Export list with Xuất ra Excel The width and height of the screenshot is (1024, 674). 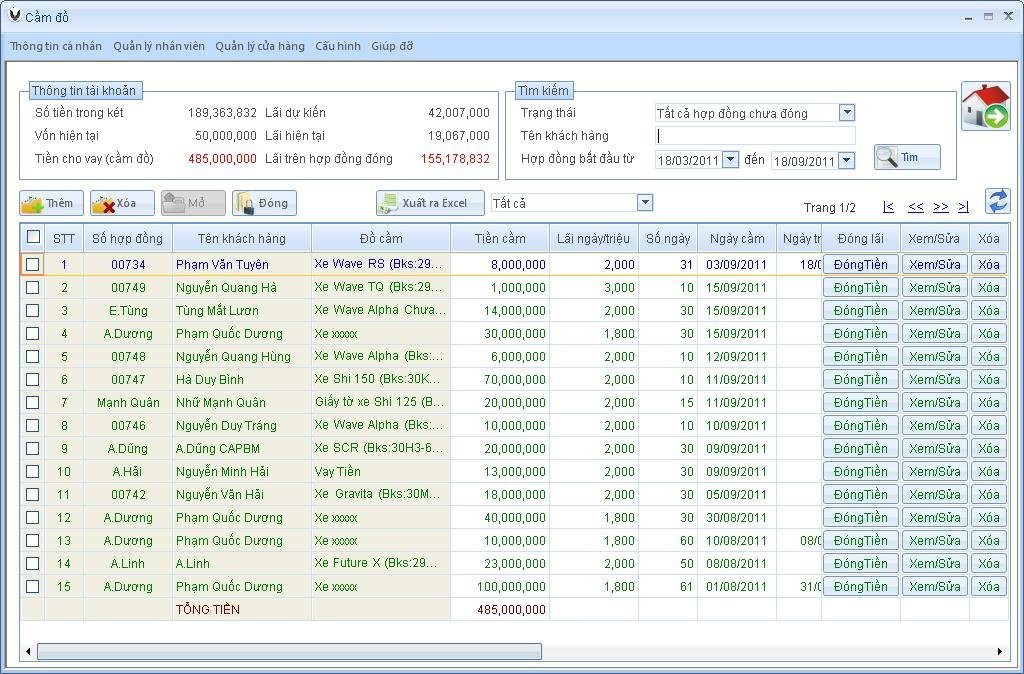[430, 203]
